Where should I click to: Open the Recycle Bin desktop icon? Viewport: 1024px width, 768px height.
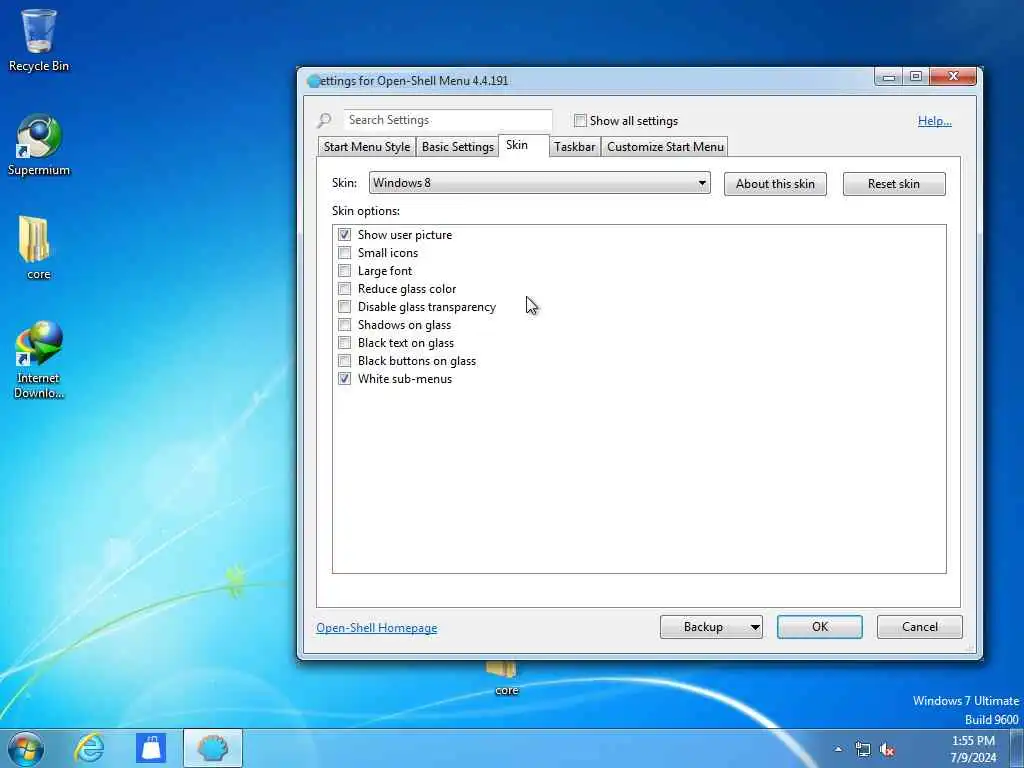(x=39, y=40)
